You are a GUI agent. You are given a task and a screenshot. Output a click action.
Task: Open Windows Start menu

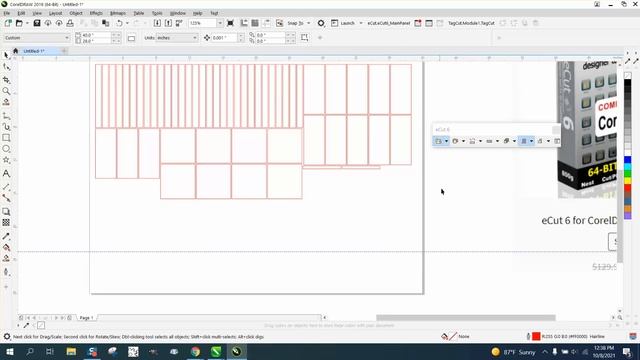[x=9, y=351]
